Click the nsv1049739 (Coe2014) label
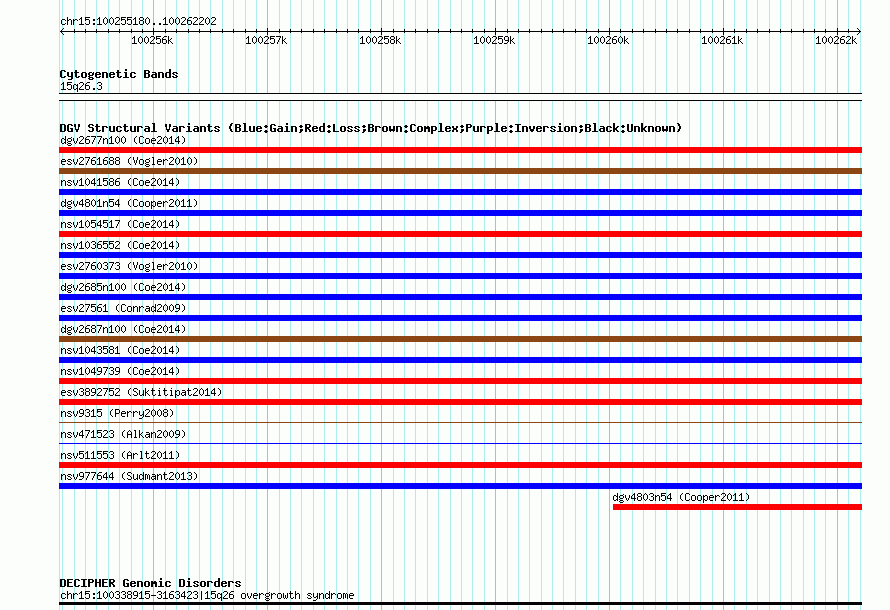 pyautogui.click(x=120, y=371)
